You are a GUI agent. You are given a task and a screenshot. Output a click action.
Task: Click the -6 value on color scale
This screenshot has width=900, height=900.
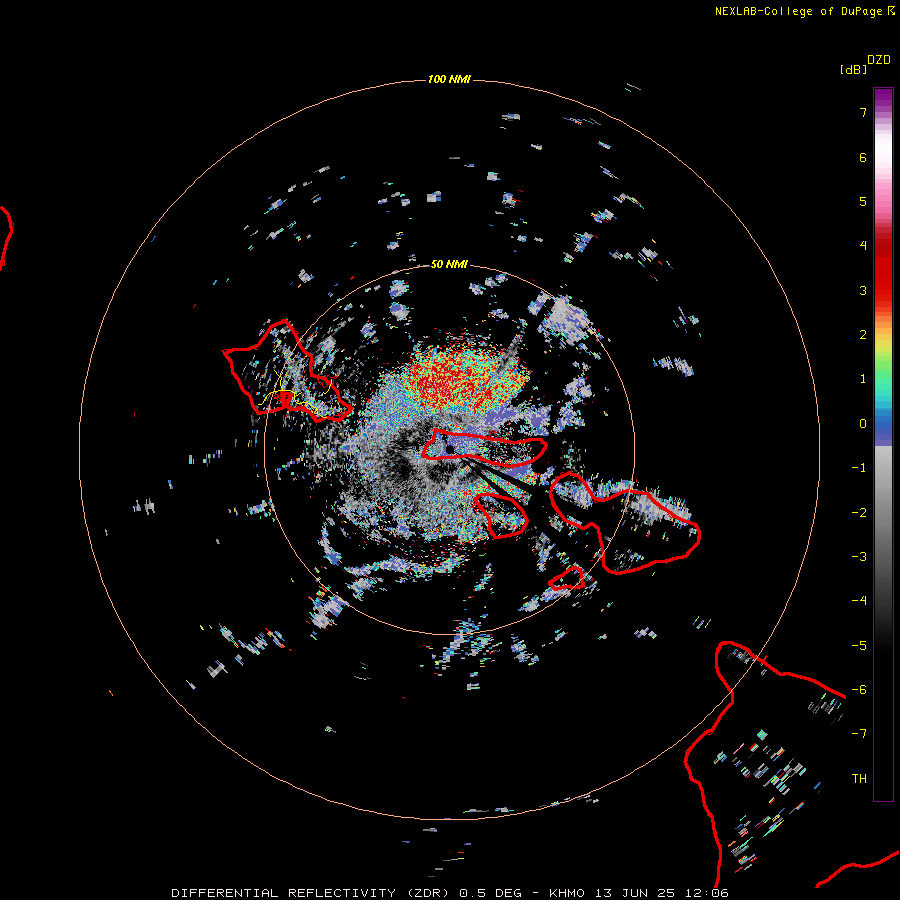pos(859,690)
